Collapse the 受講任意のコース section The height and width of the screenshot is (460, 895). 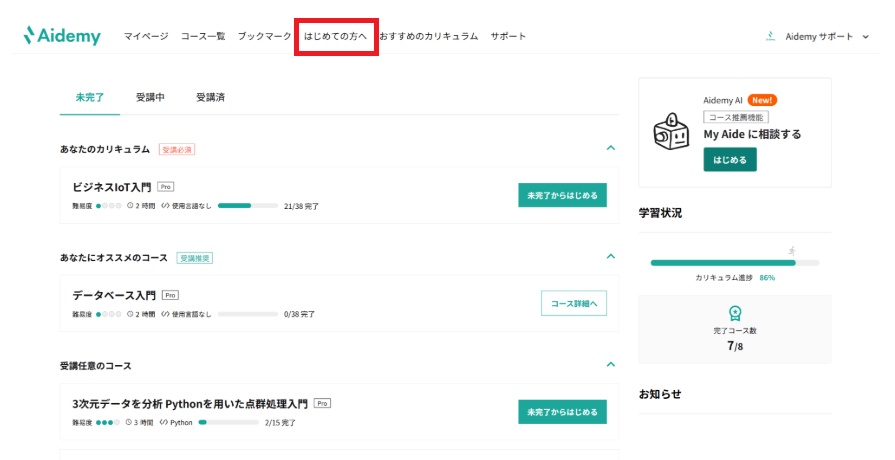click(x=610, y=365)
